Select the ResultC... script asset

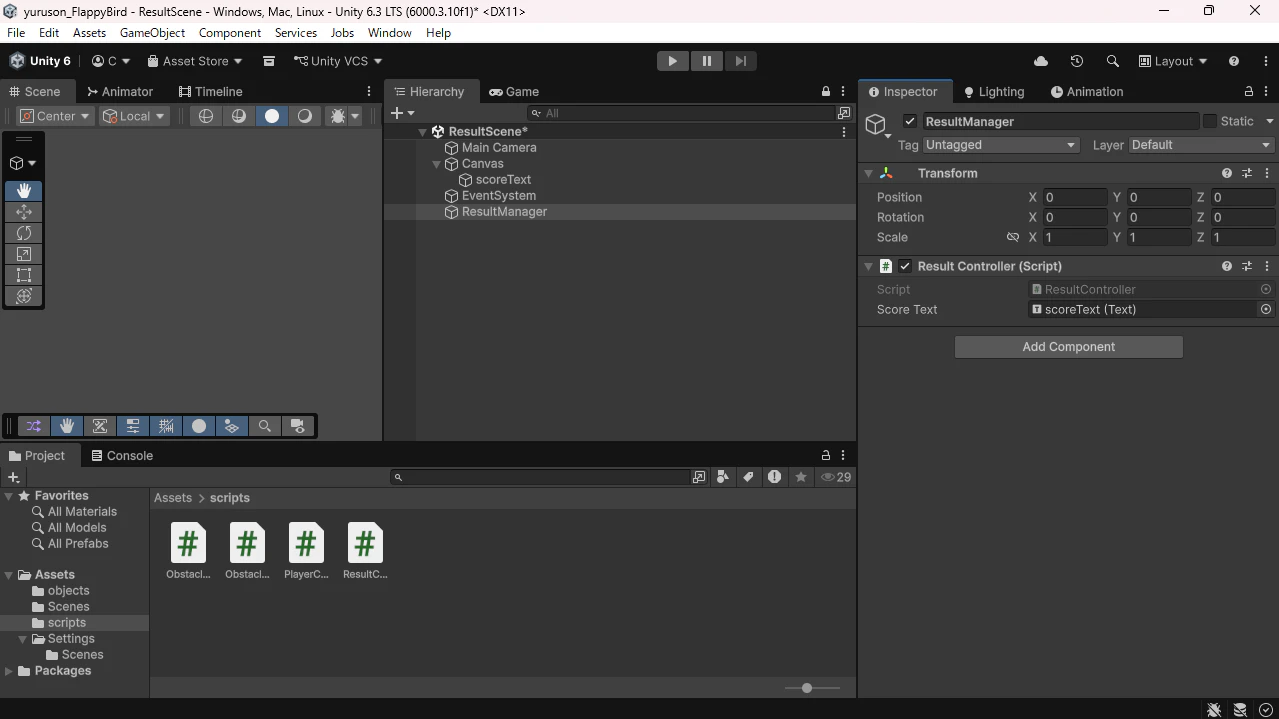tap(365, 551)
